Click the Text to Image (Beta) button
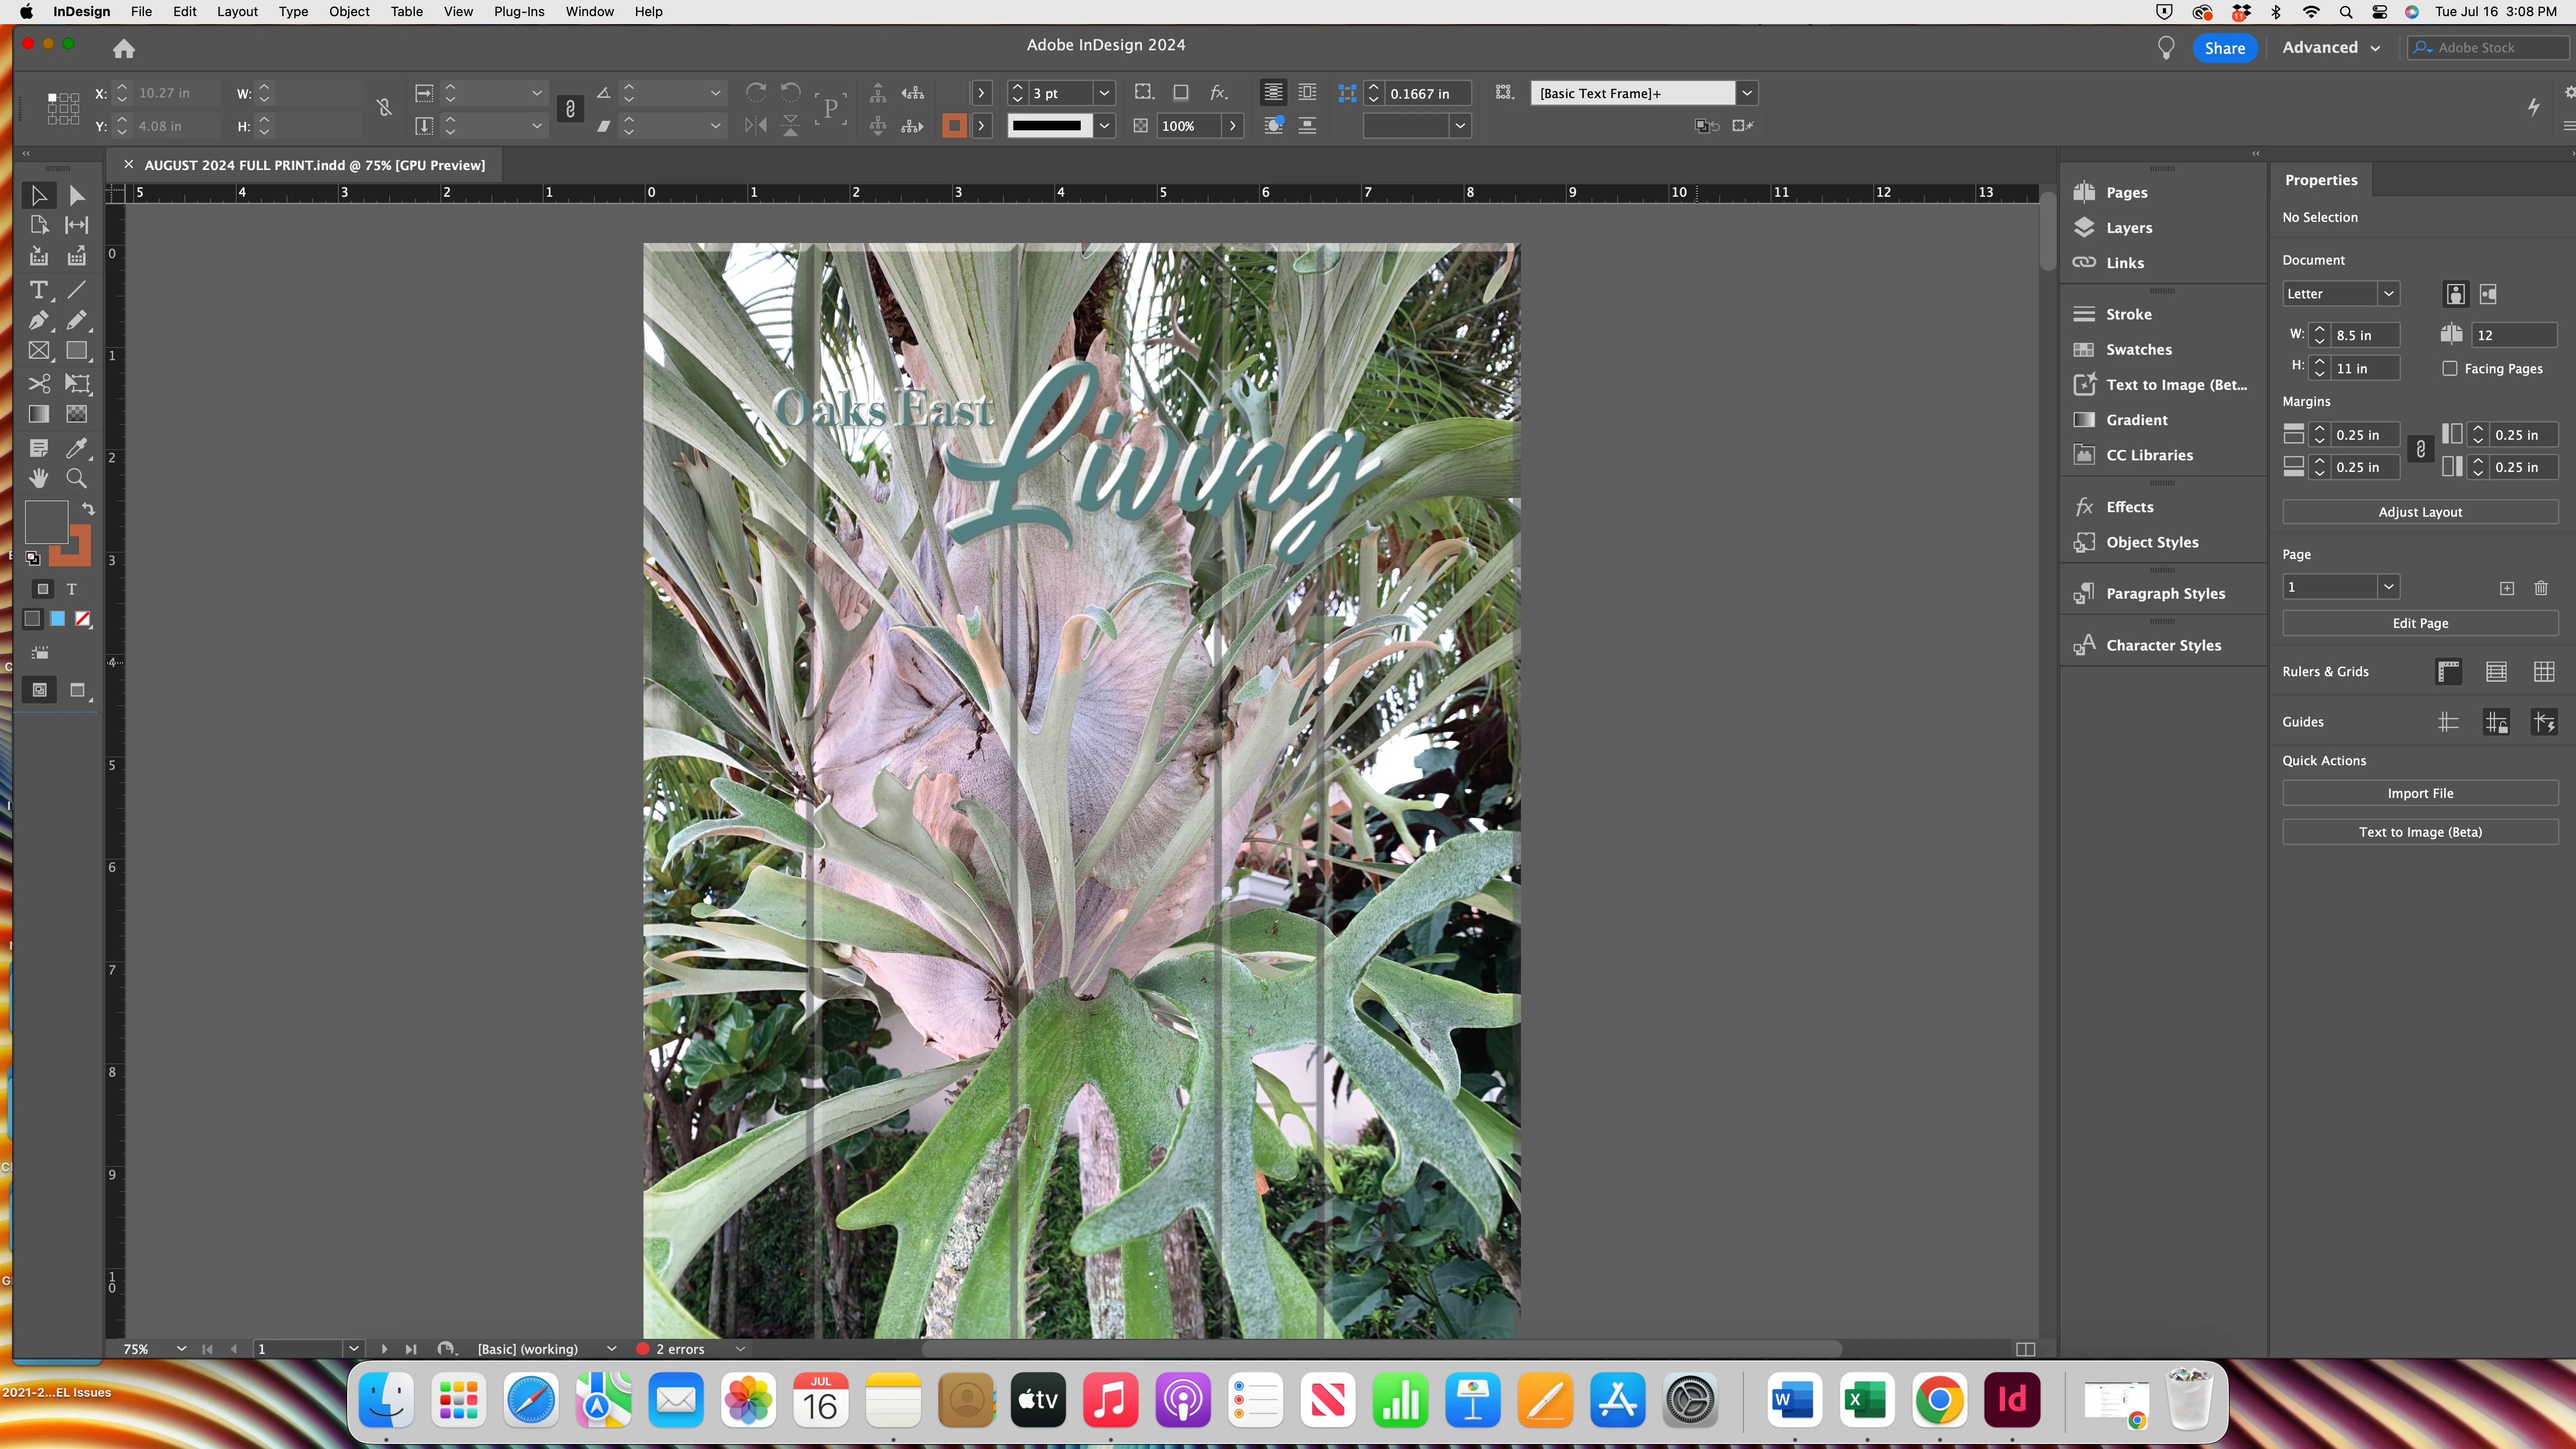 [x=2420, y=832]
